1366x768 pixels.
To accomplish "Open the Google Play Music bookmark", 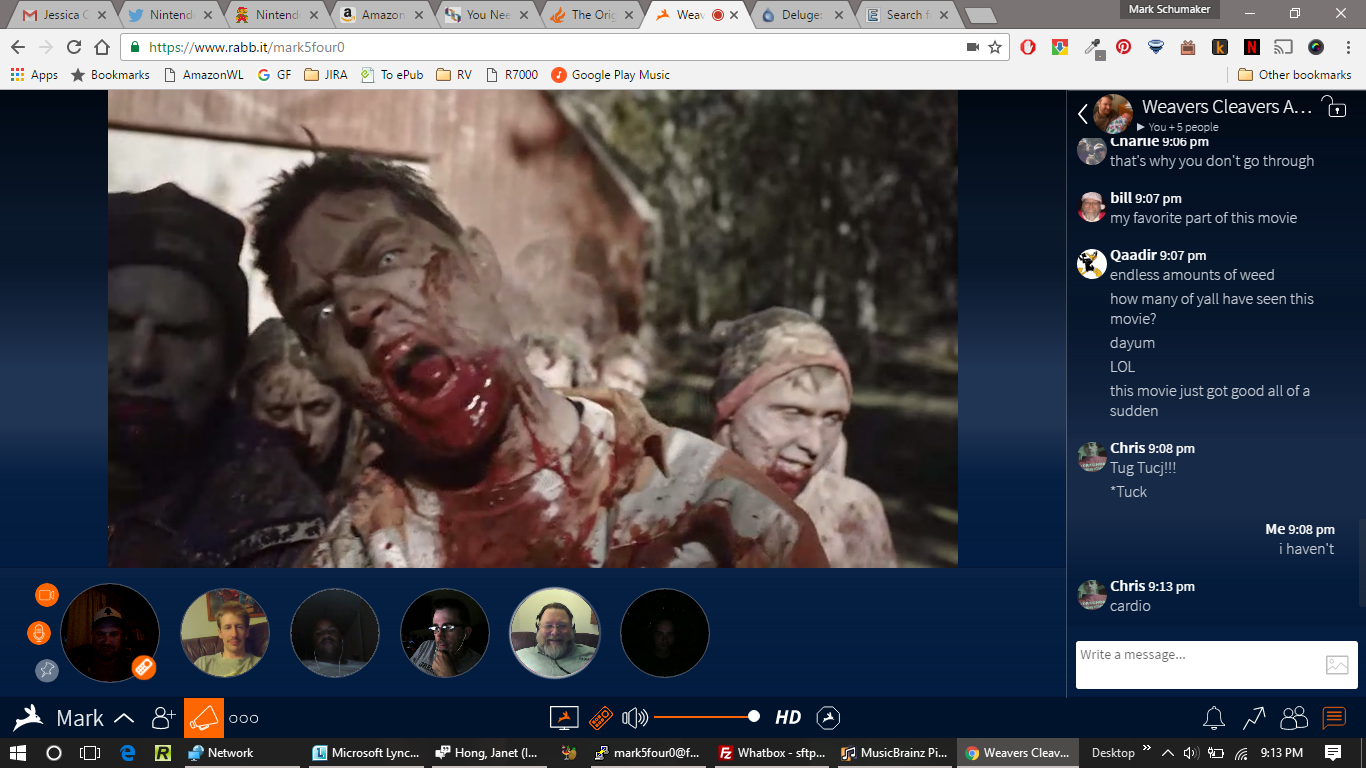I will [610, 75].
